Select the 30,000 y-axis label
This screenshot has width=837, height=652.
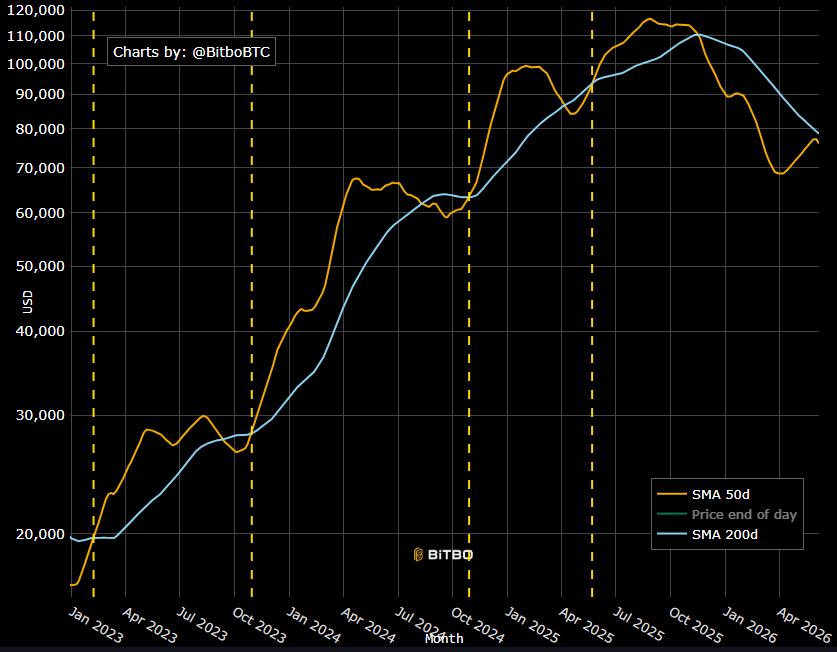pyautogui.click(x=40, y=415)
